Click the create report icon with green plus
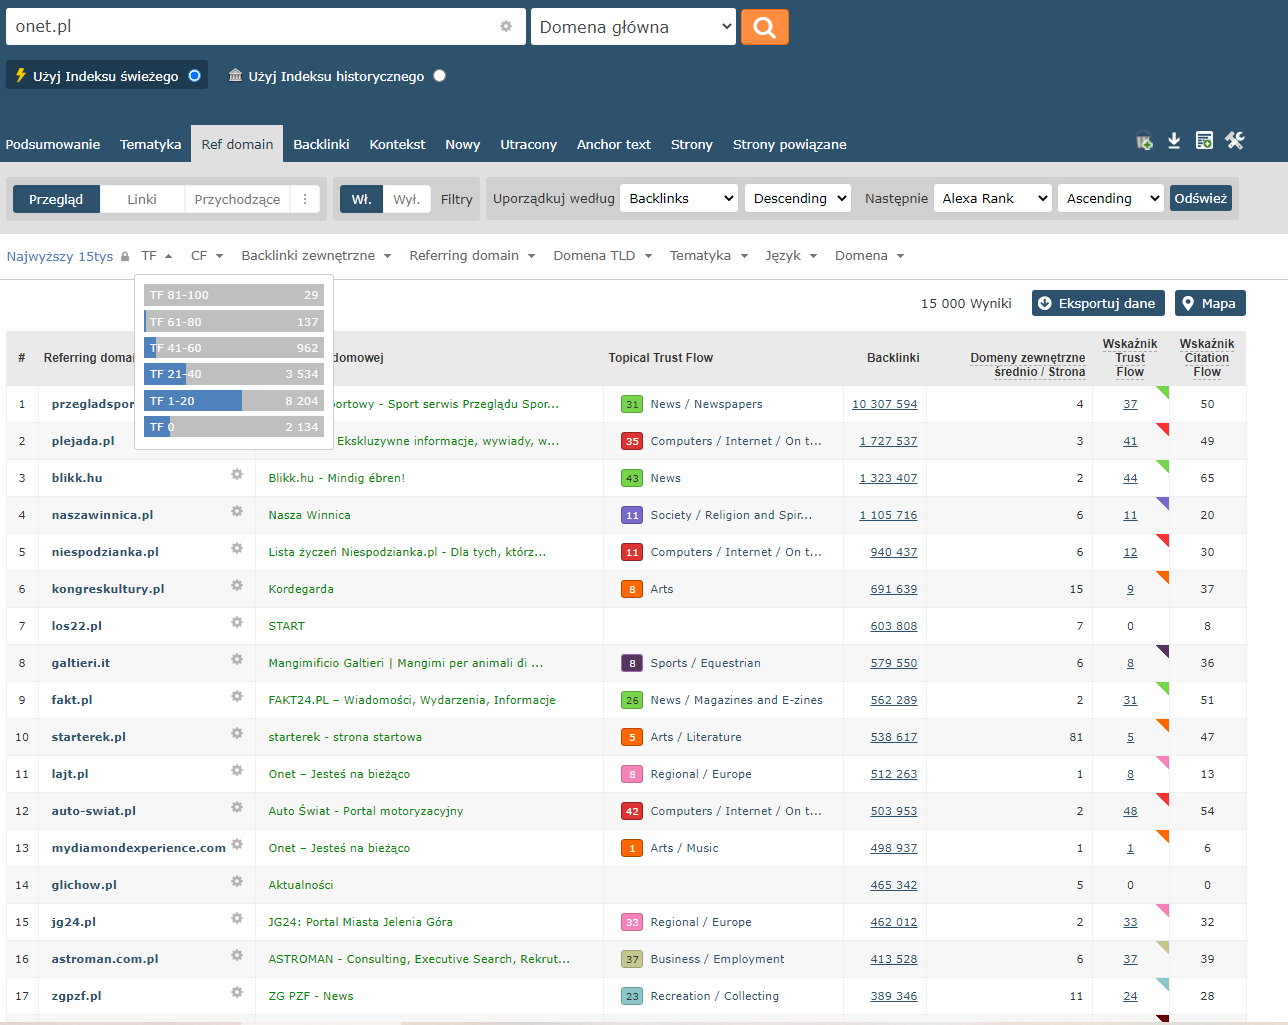The width and height of the screenshot is (1288, 1025). (x=1205, y=141)
